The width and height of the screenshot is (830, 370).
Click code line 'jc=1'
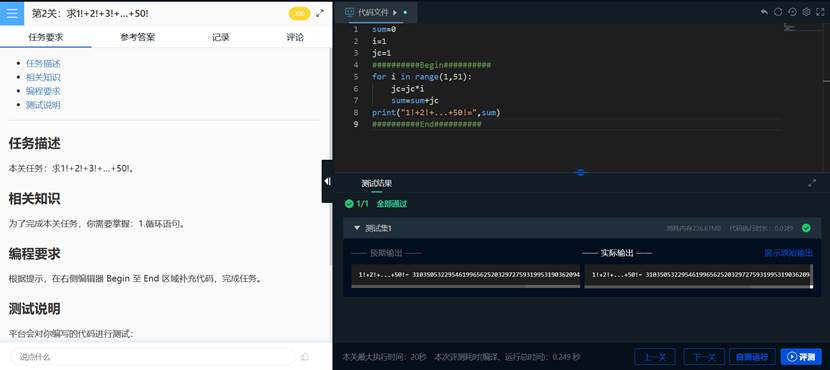[381, 53]
